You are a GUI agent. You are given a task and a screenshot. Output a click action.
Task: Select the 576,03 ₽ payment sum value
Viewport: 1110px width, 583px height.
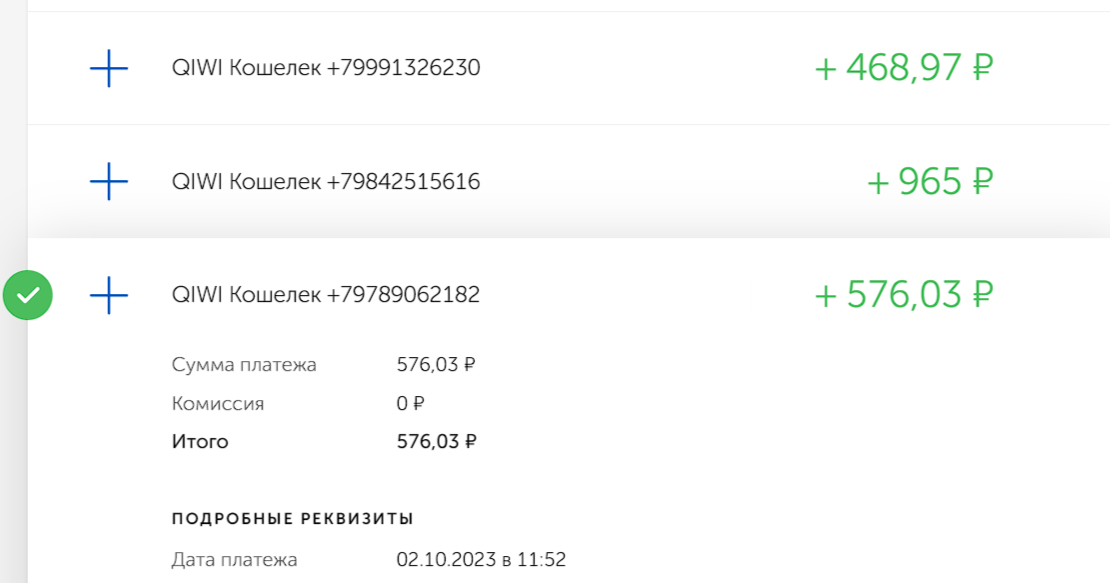point(436,365)
